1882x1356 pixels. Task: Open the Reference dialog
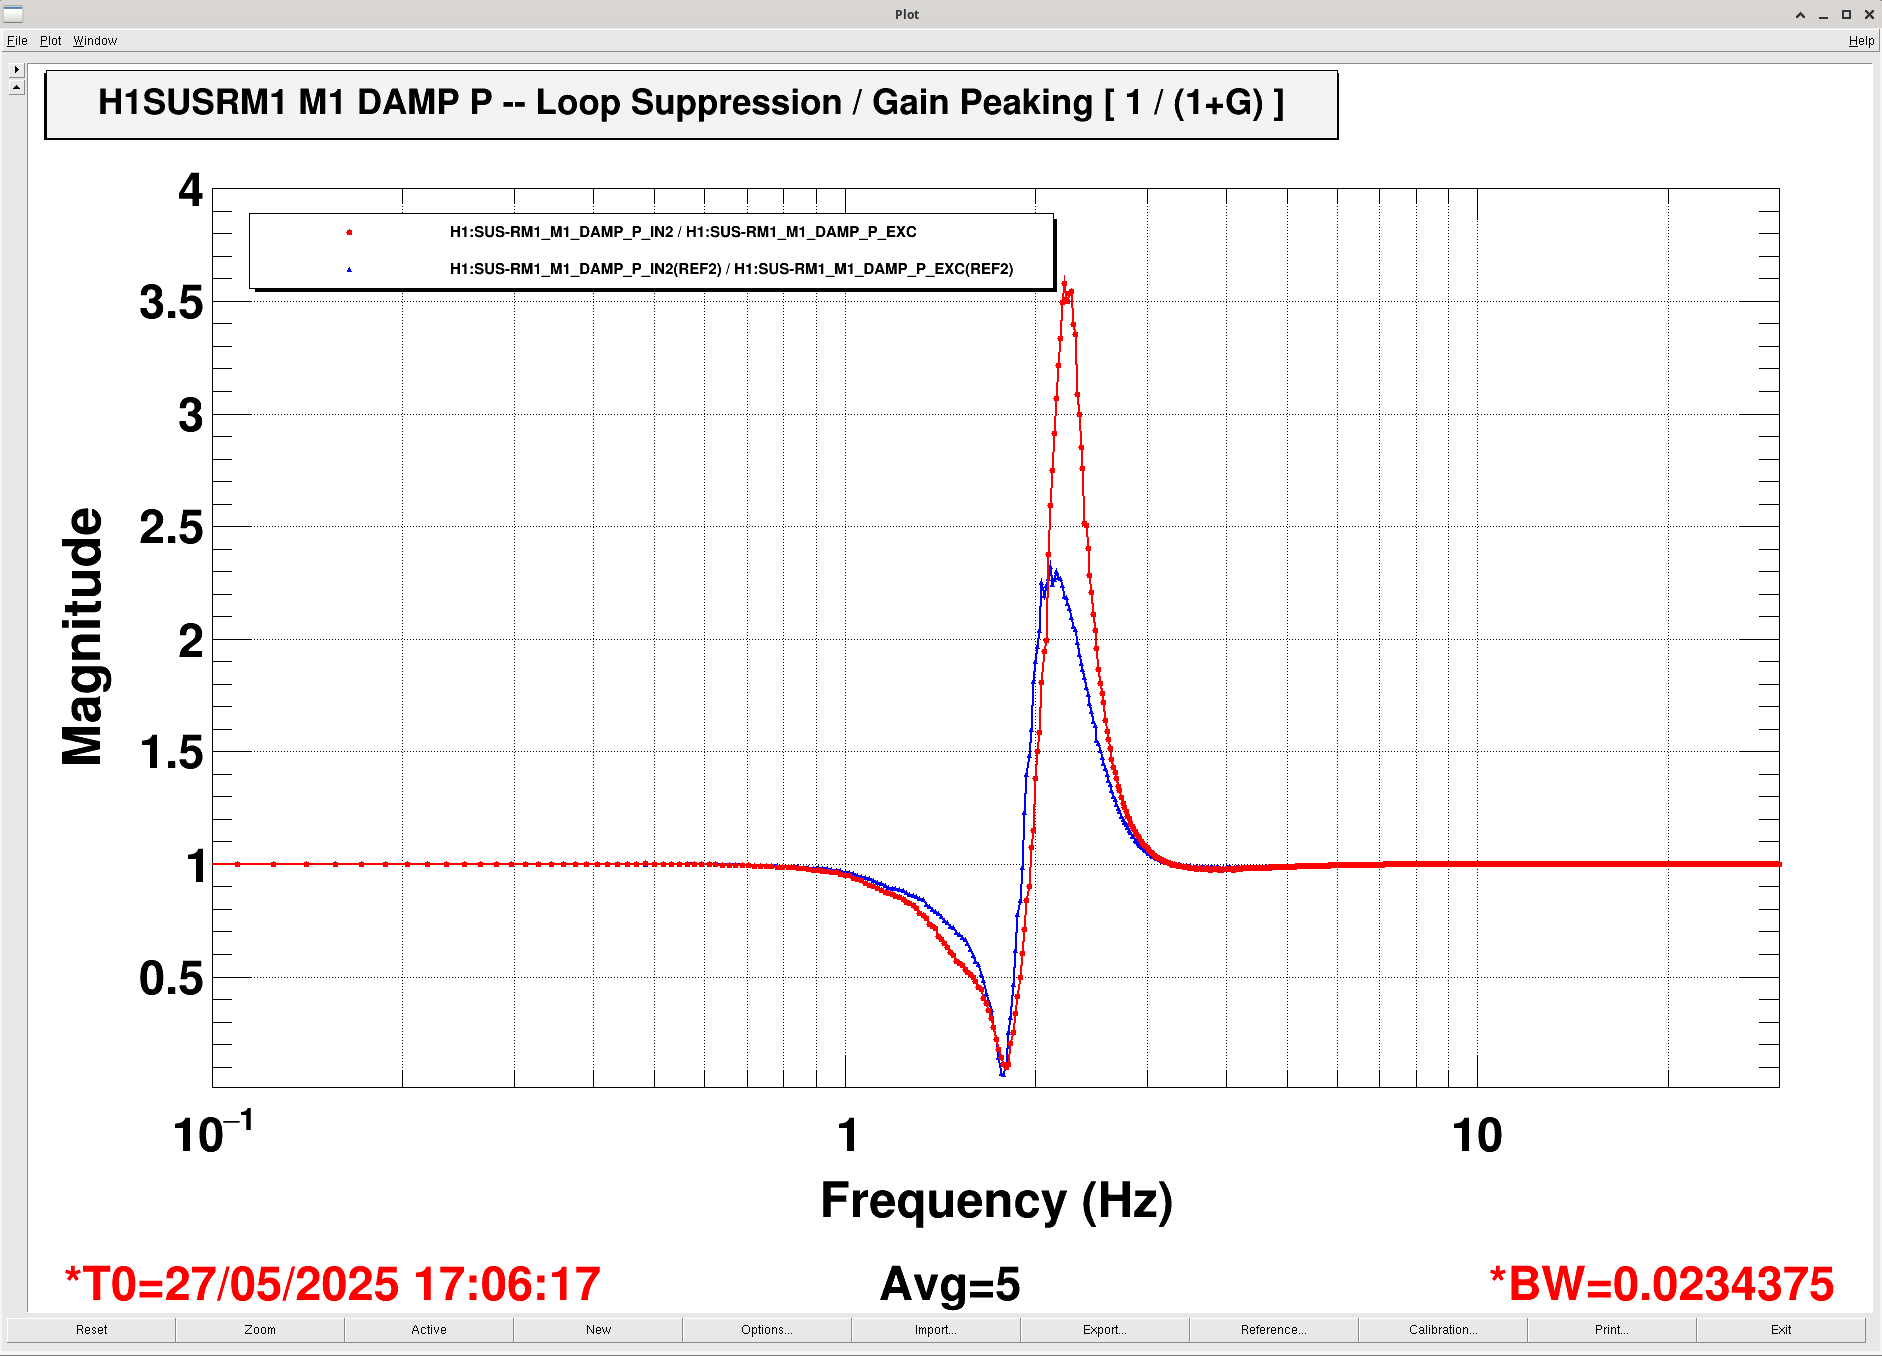1274,1330
